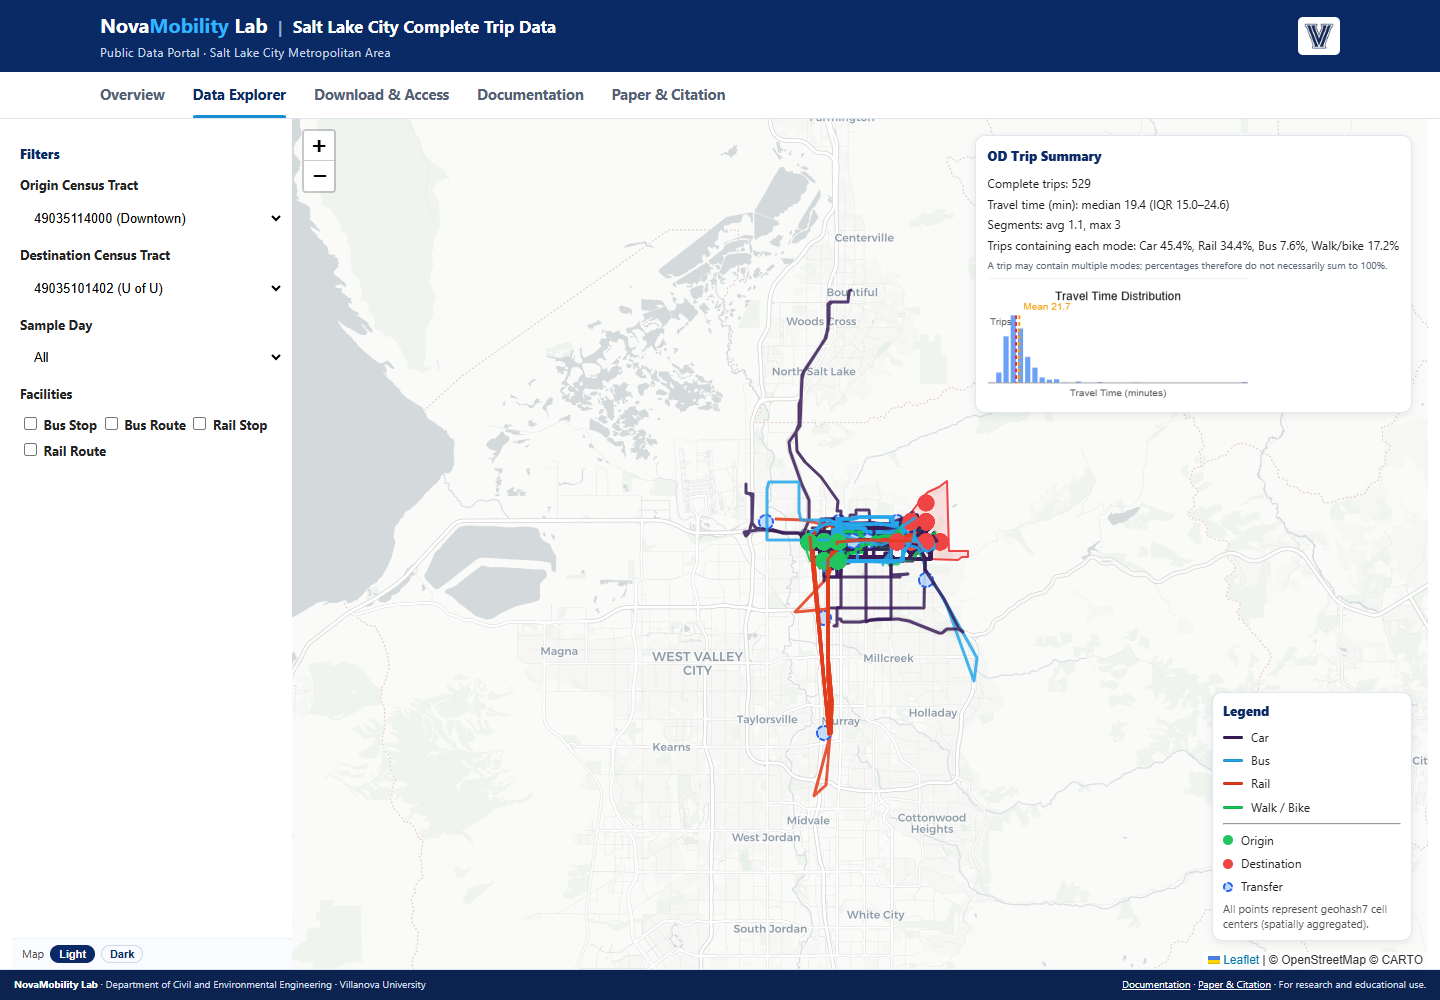Click the NovaMobility Lab header title

(x=184, y=27)
